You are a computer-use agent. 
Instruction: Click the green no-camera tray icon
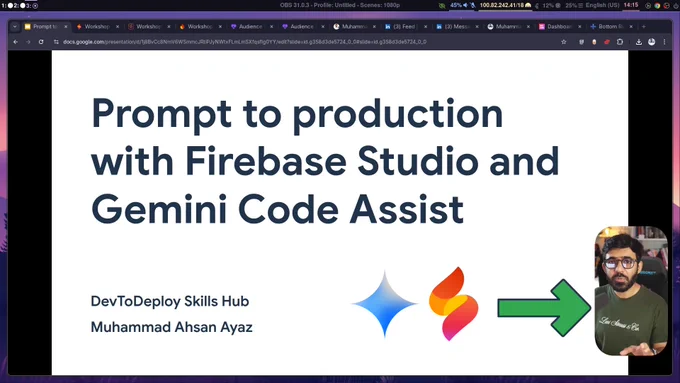[x=441, y=6]
